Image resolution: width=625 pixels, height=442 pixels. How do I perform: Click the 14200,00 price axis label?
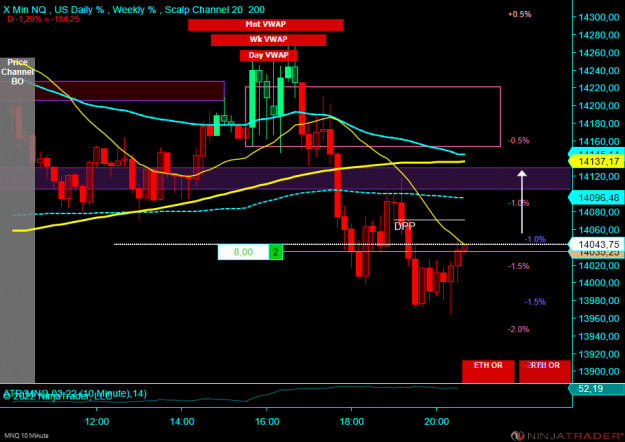[599, 106]
